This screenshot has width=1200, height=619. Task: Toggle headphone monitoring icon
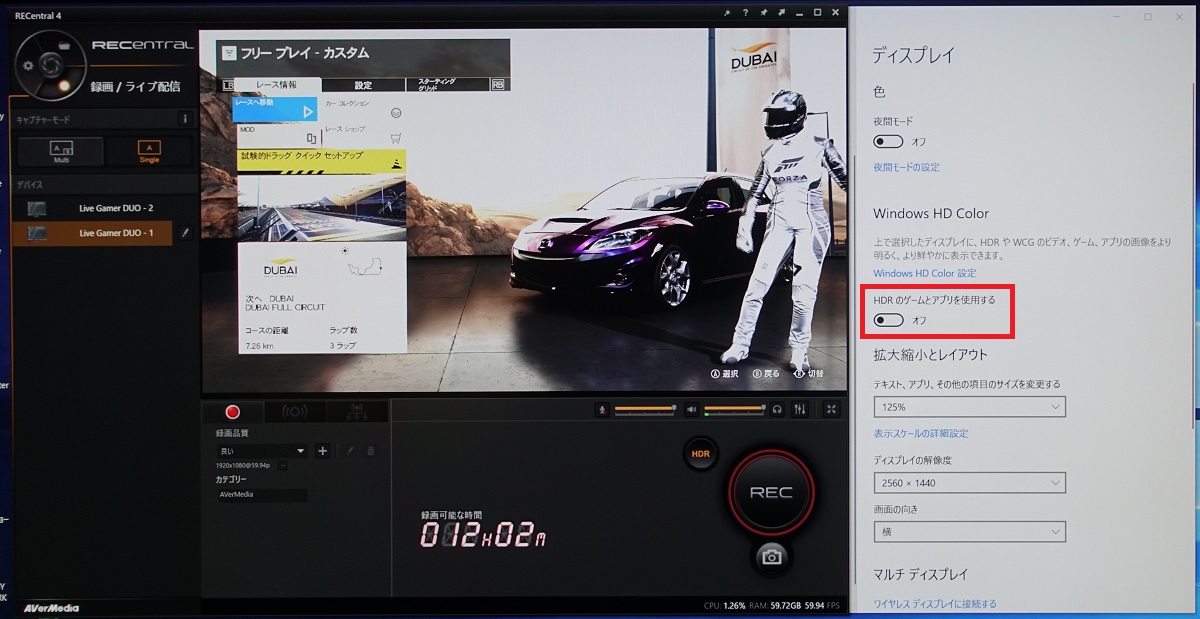tap(777, 409)
